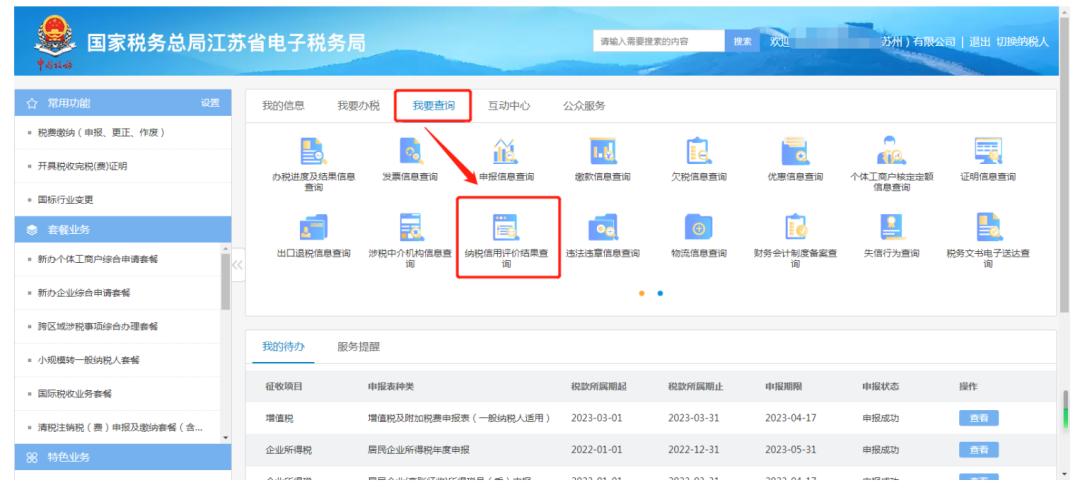Focus the search input field
1080x497 pixels.
click(x=659, y=41)
